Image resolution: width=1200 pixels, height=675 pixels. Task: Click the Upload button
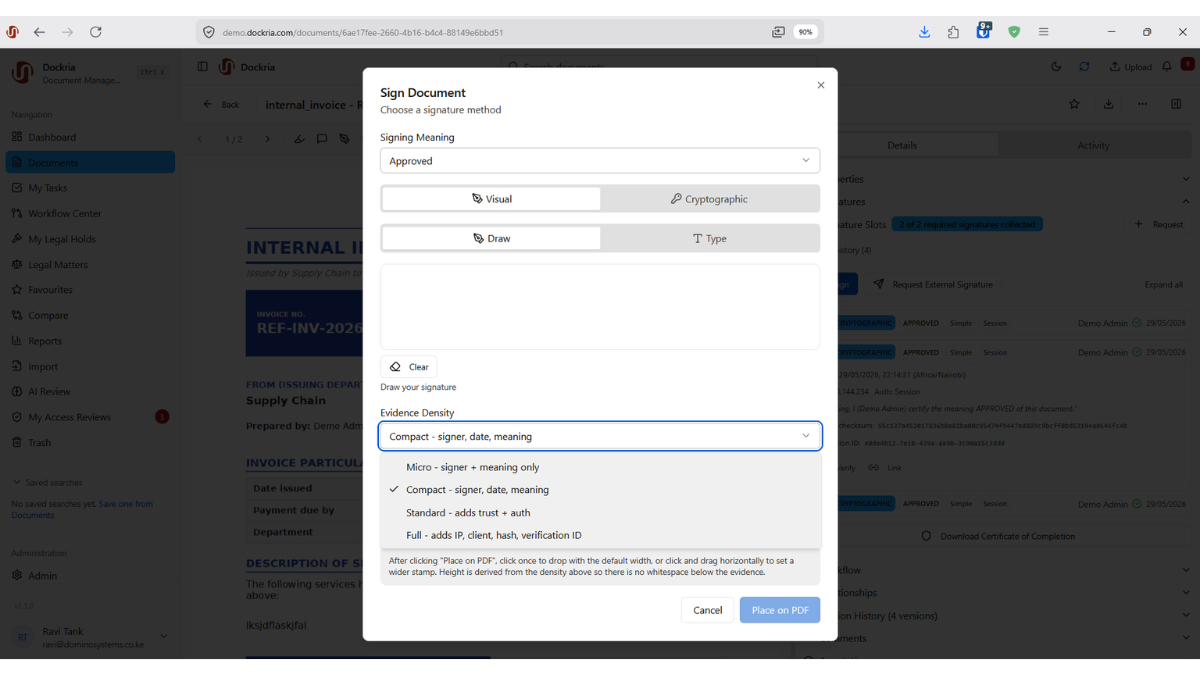[x=1131, y=67]
